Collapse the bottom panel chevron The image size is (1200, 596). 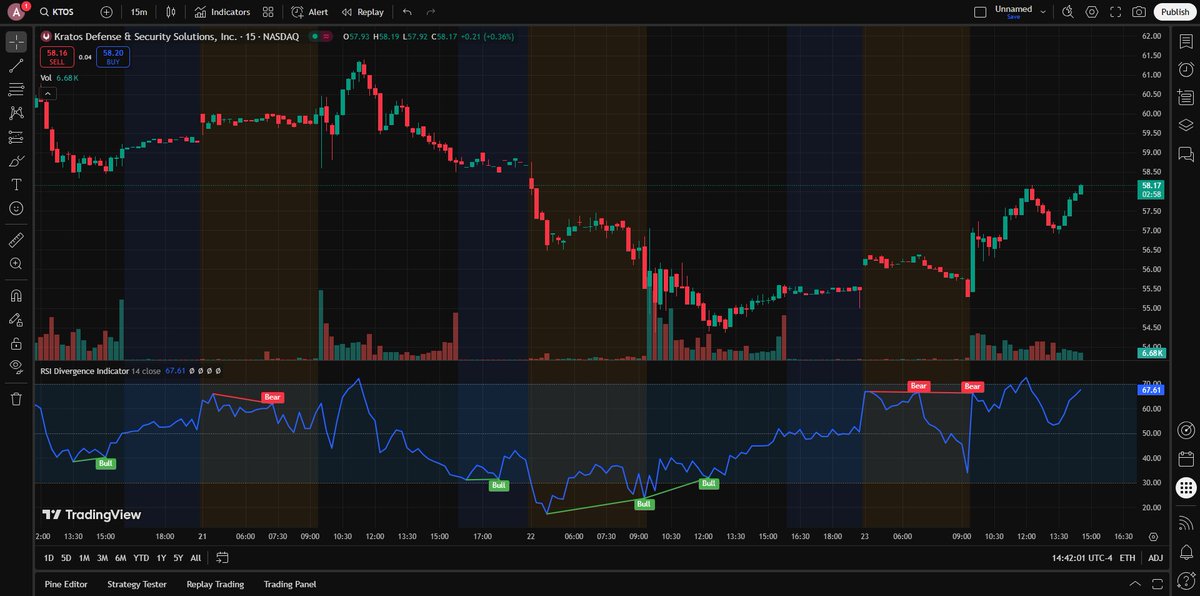click(1134, 584)
